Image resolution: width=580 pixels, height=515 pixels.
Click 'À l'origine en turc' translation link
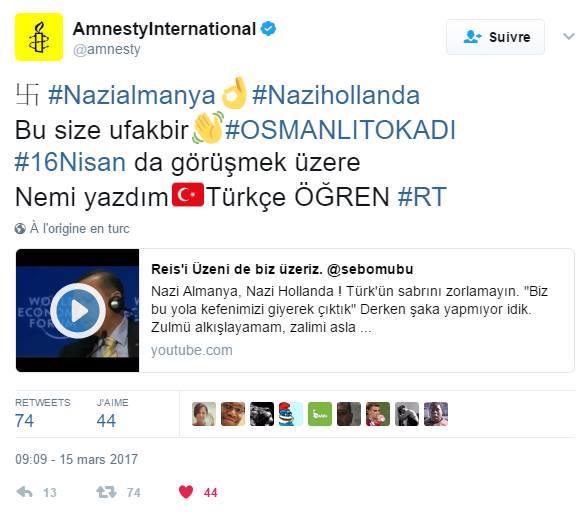click(x=80, y=229)
